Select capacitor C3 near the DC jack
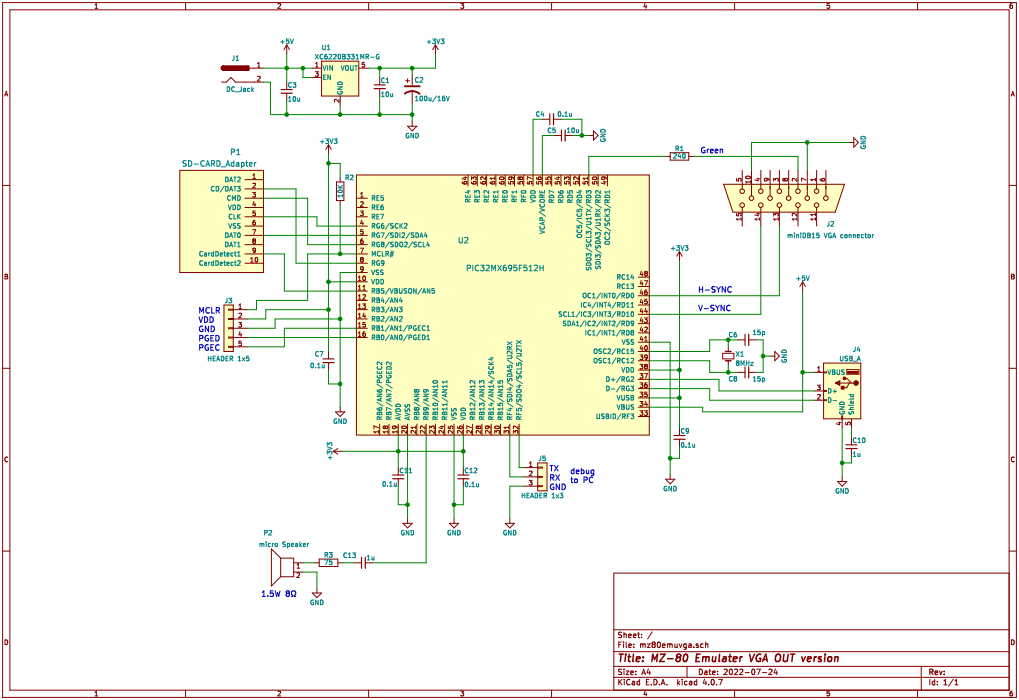This screenshot has height=700, width=1019. click(287, 92)
